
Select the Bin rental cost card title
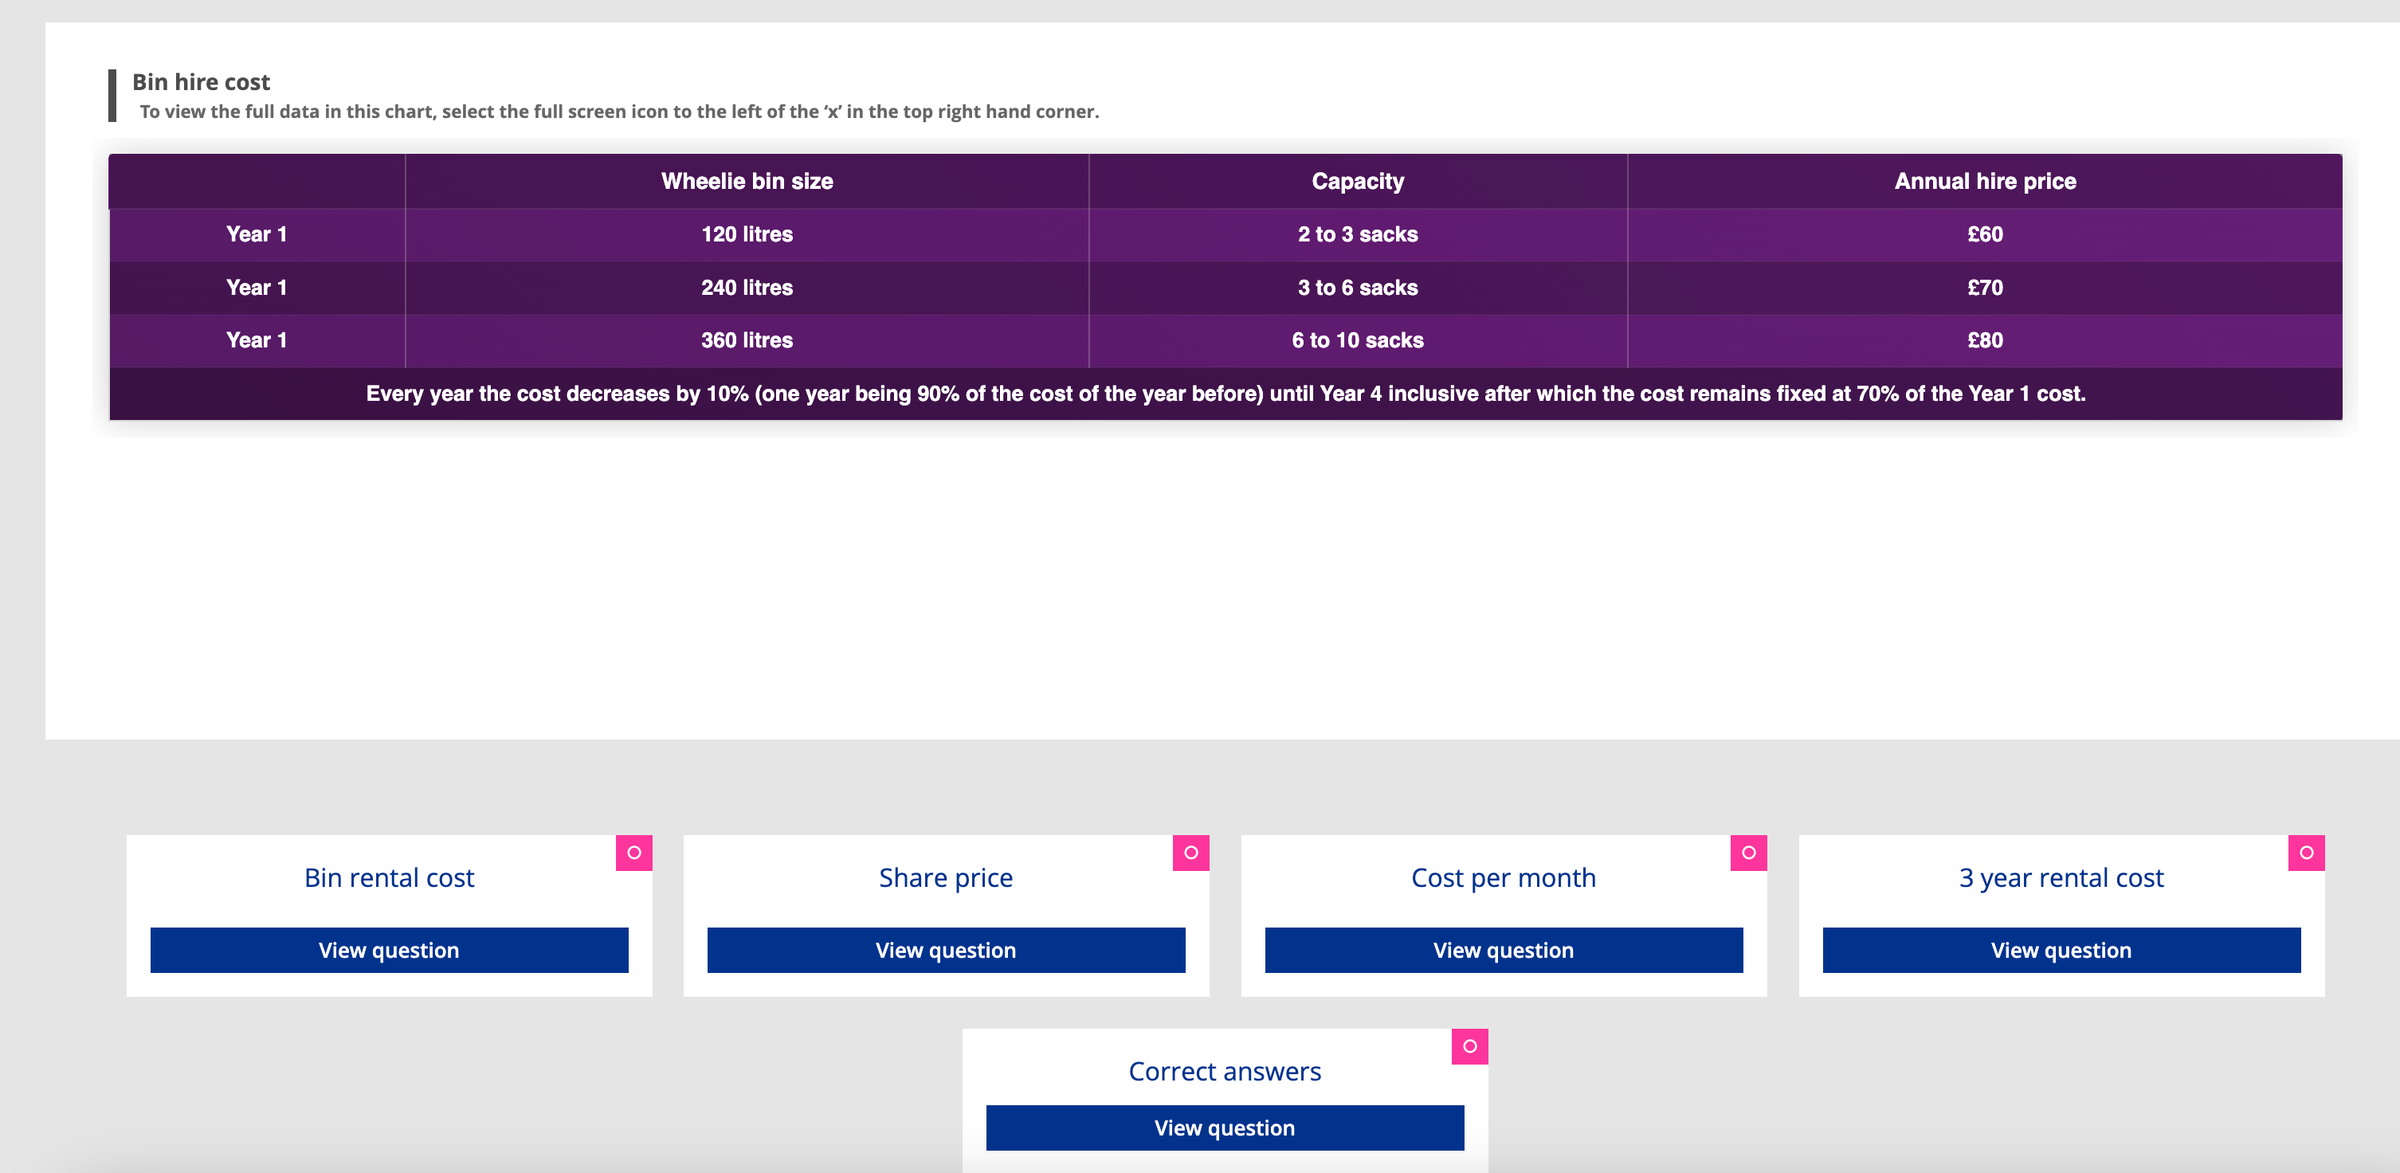click(x=389, y=878)
